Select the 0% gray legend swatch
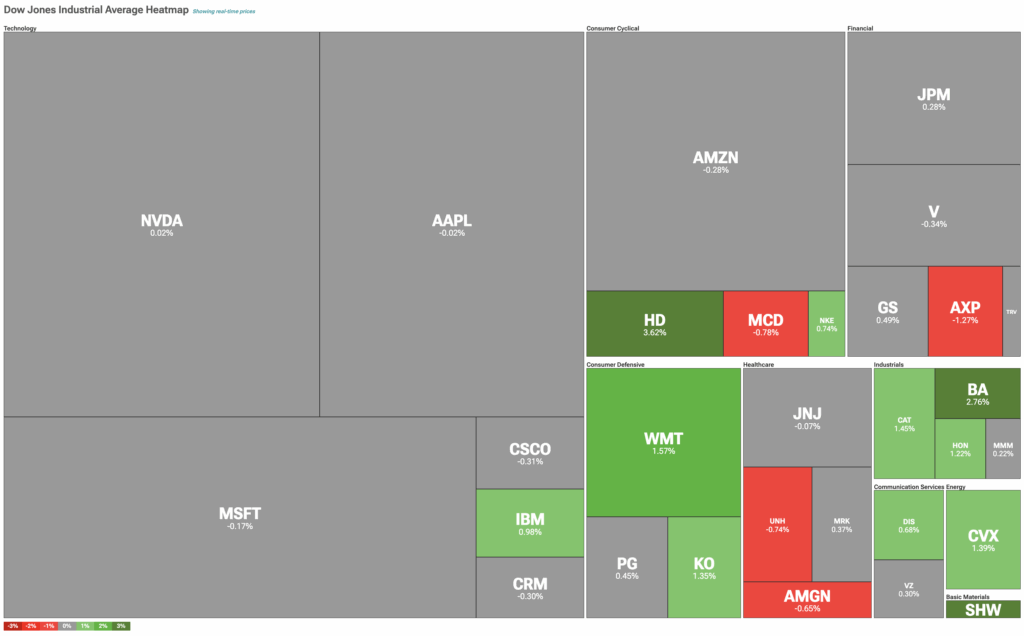The height and width of the screenshot is (636, 1024). pyautogui.click(x=67, y=626)
